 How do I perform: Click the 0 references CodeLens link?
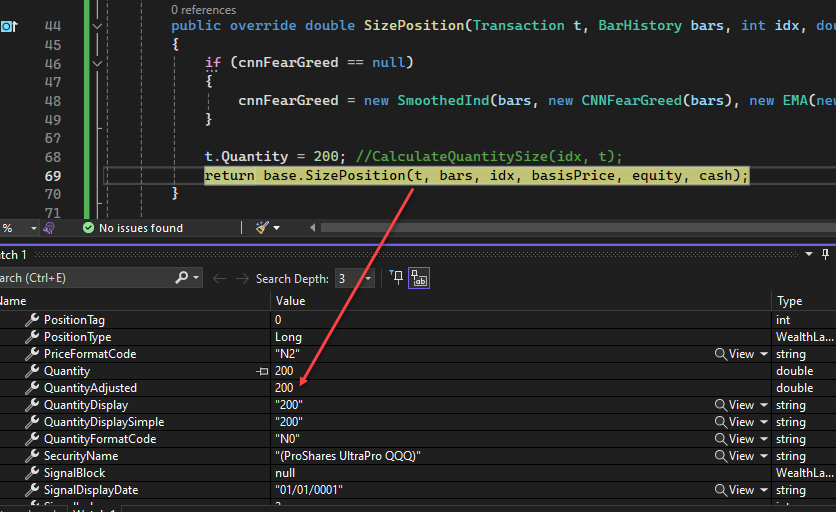pos(203,10)
